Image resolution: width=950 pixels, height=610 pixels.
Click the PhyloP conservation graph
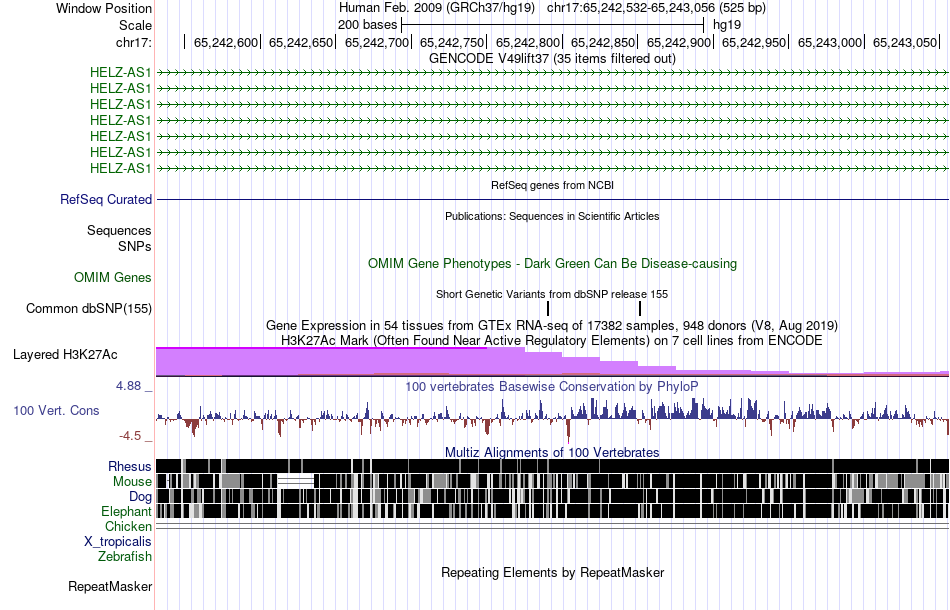[x=553, y=419]
